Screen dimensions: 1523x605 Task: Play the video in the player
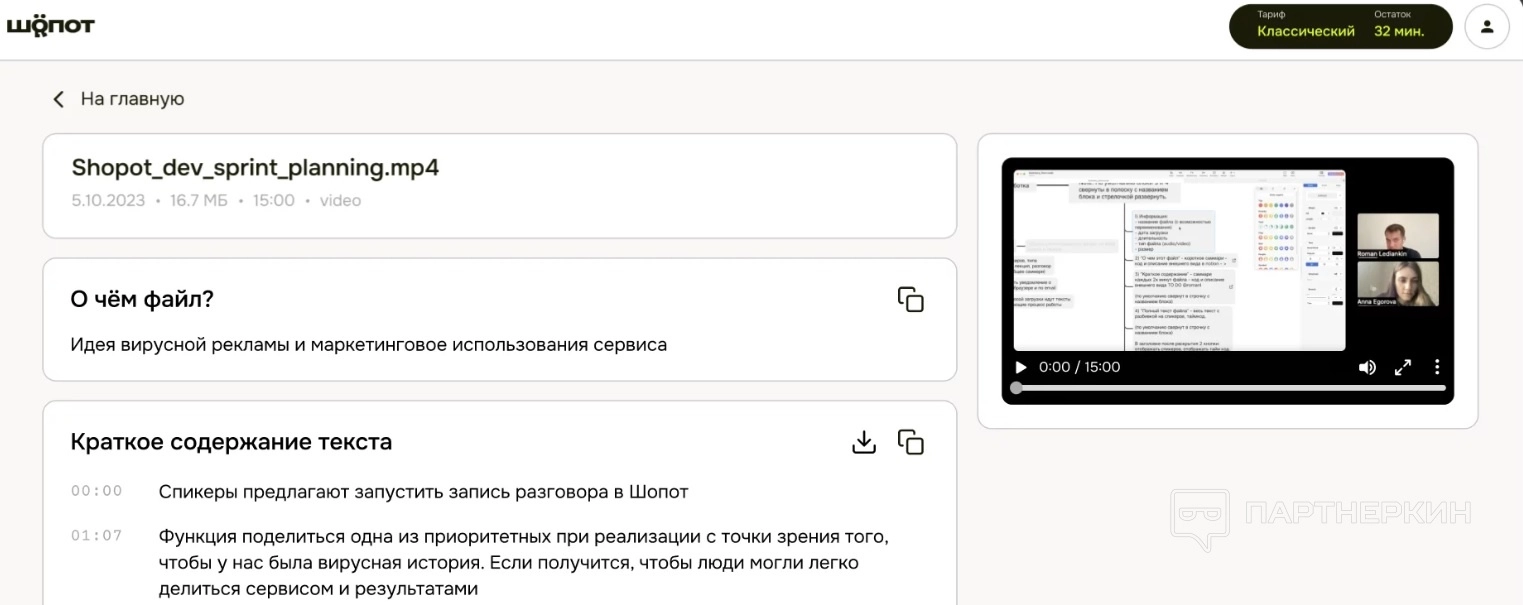tap(1021, 367)
